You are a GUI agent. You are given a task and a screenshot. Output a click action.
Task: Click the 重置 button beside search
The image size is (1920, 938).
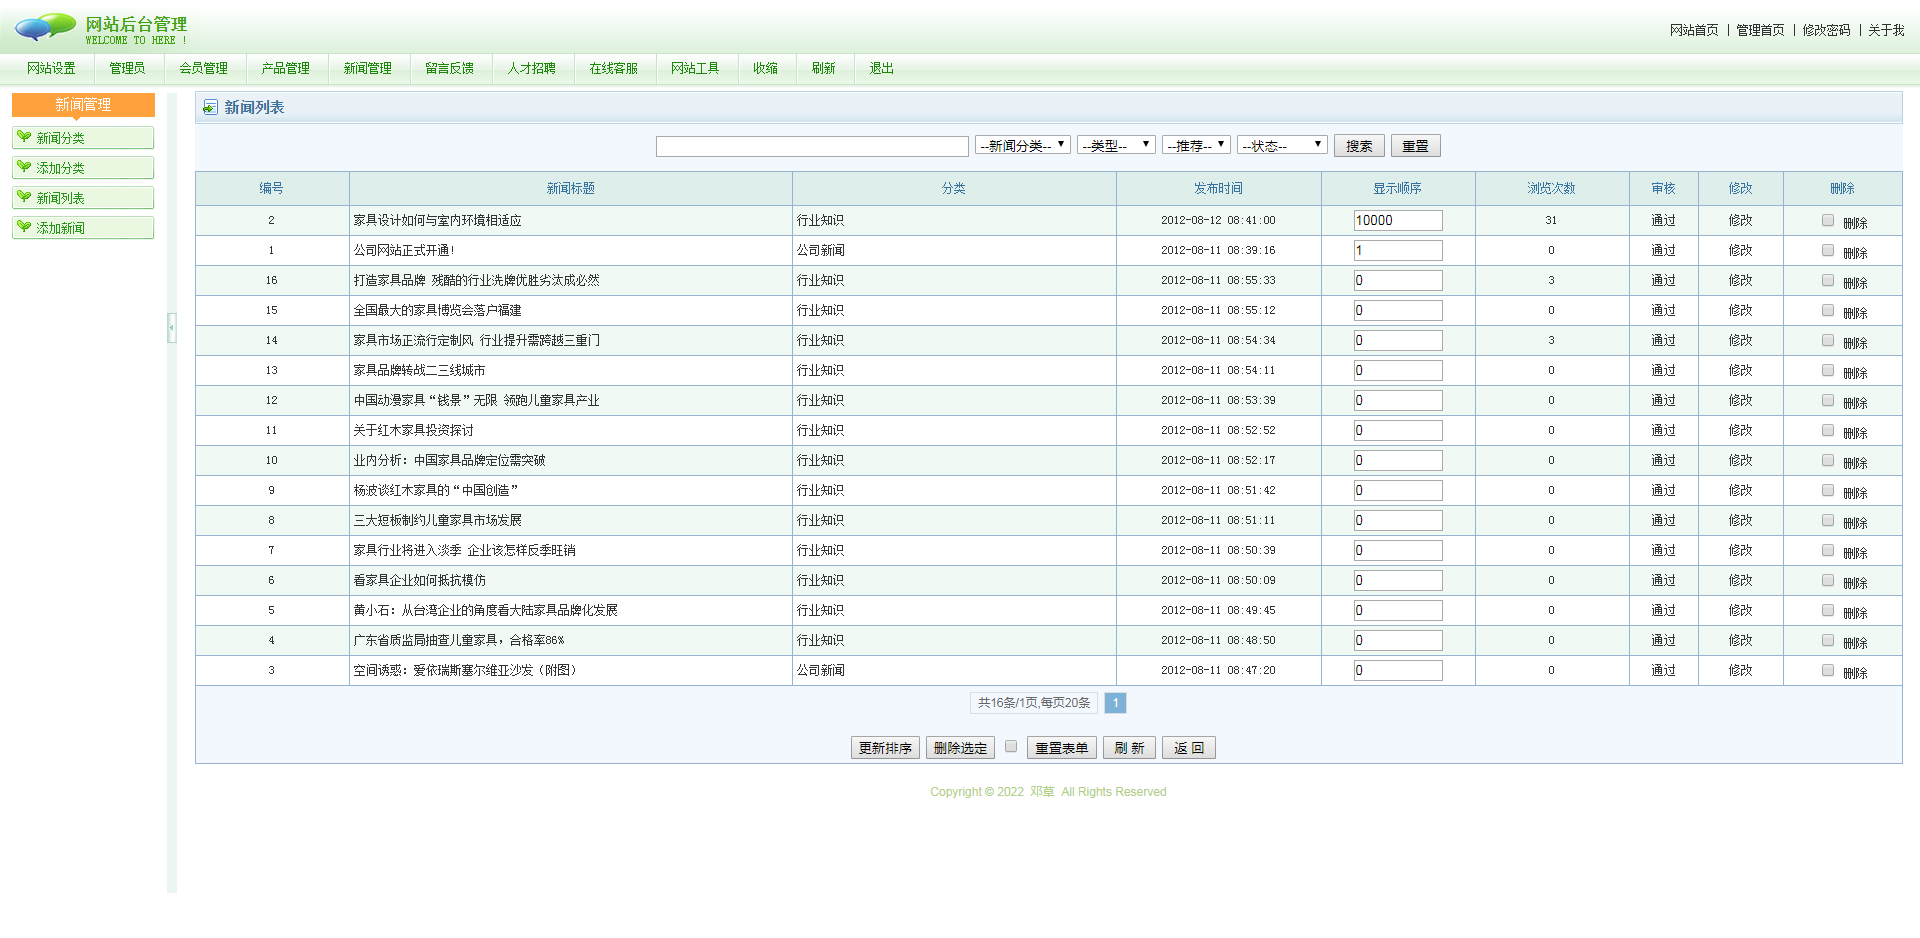1415,146
